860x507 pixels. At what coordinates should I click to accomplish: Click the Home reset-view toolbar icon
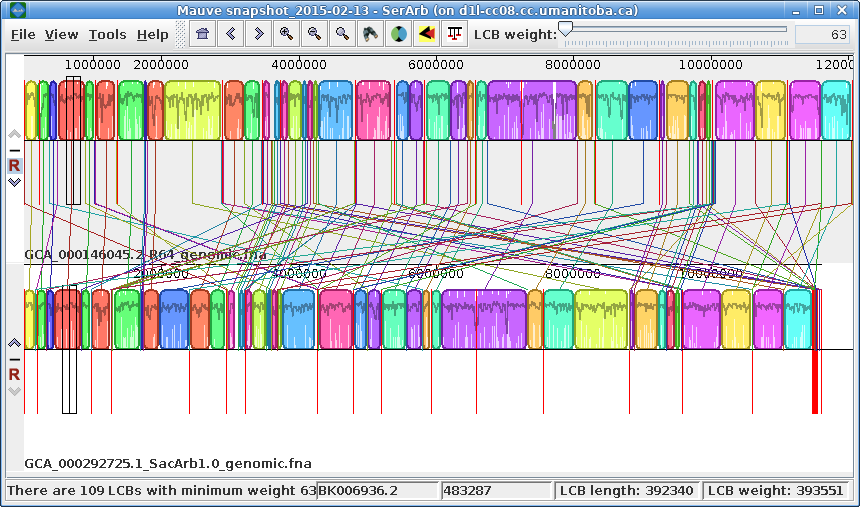pos(203,34)
